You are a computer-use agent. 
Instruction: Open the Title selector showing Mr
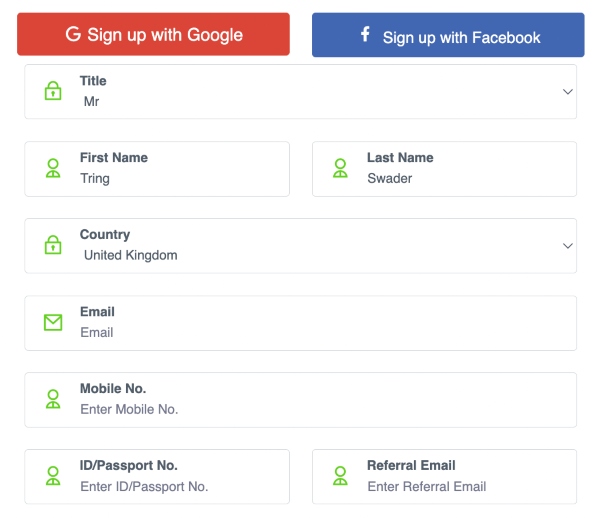pyautogui.click(x=300, y=92)
